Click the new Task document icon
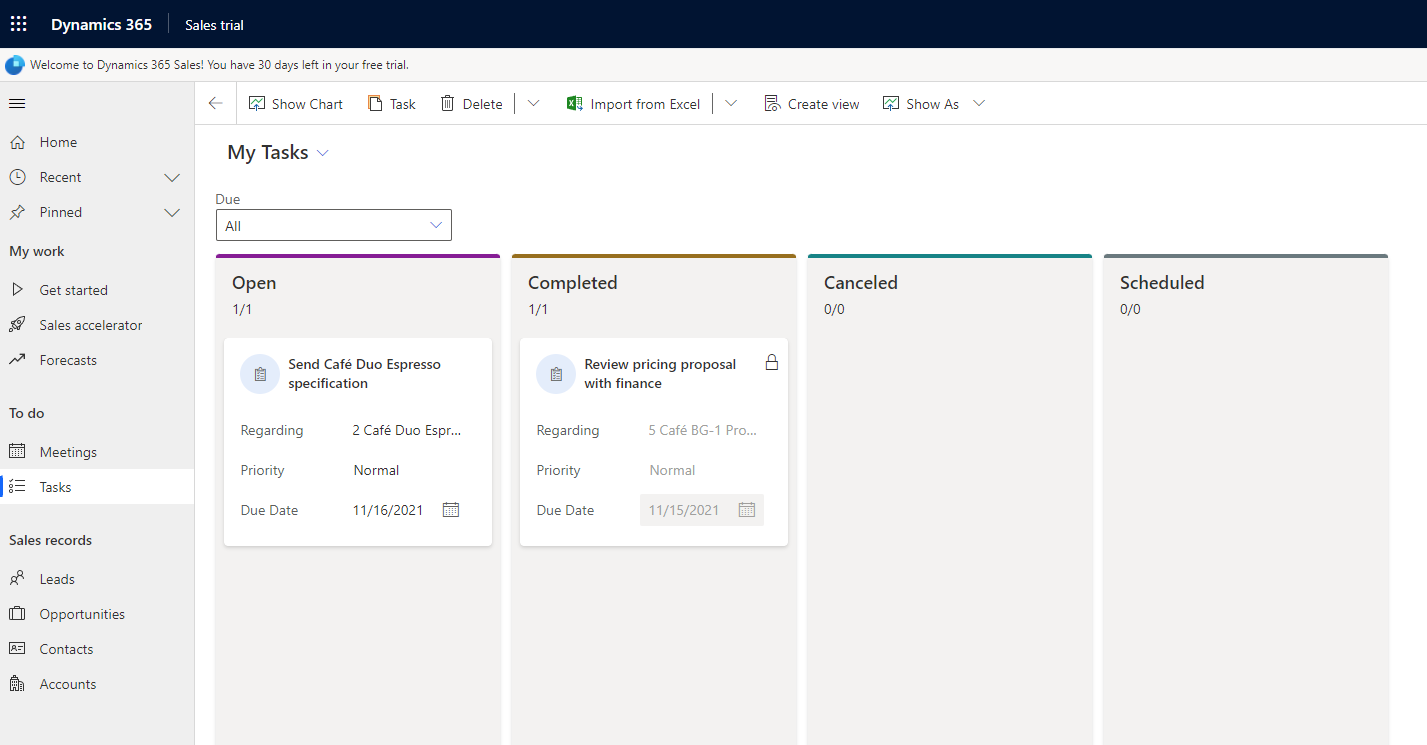1427x745 pixels. coord(375,104)
